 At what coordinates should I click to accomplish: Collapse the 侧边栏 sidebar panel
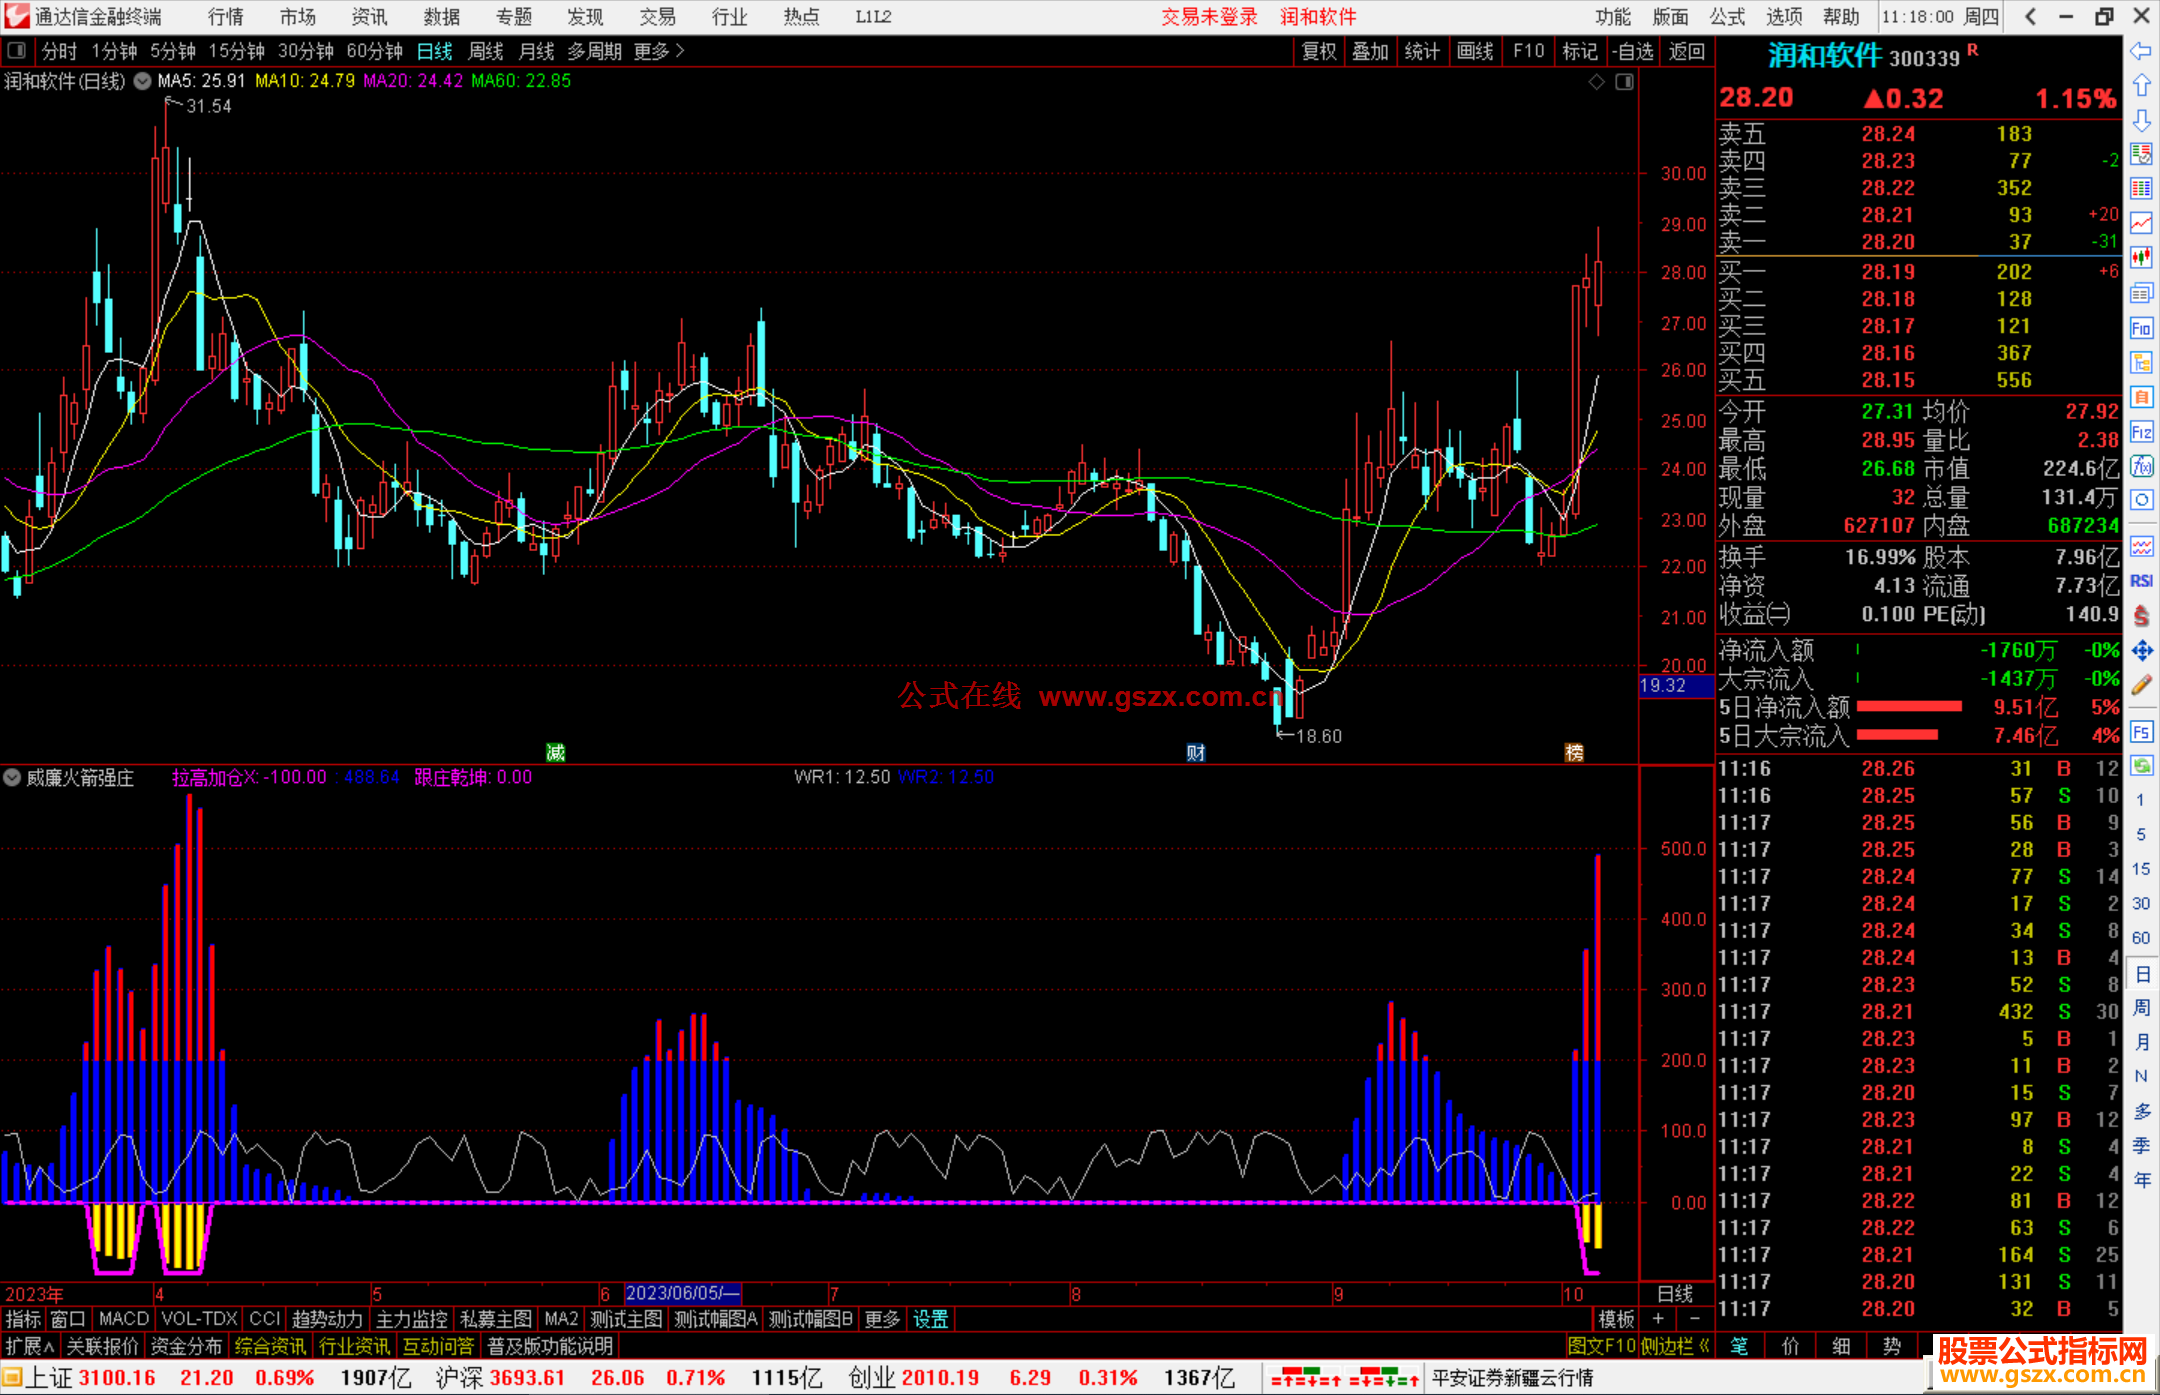(x=1675, y=1346)
